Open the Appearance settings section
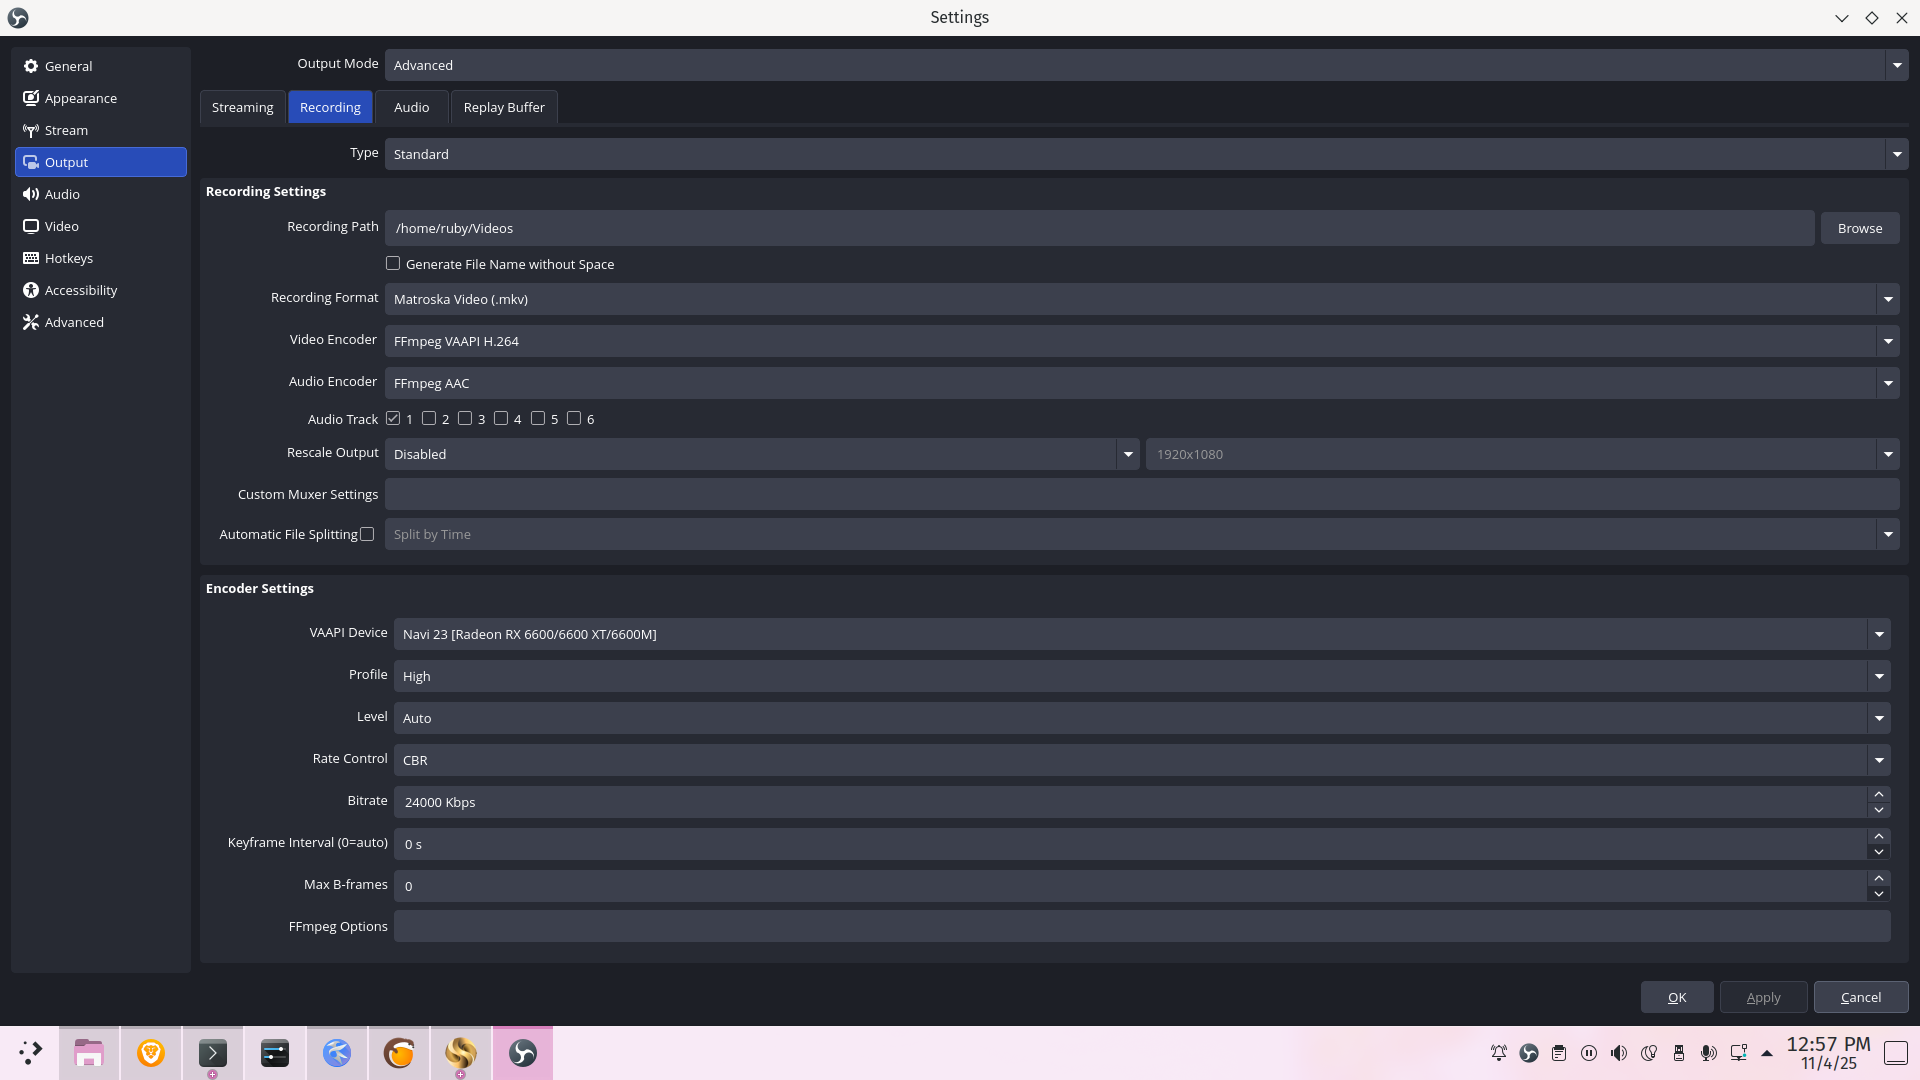 coord(80,98)
